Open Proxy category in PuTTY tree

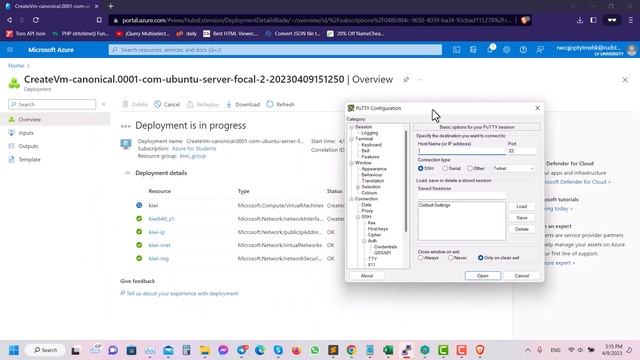(367, 211)
